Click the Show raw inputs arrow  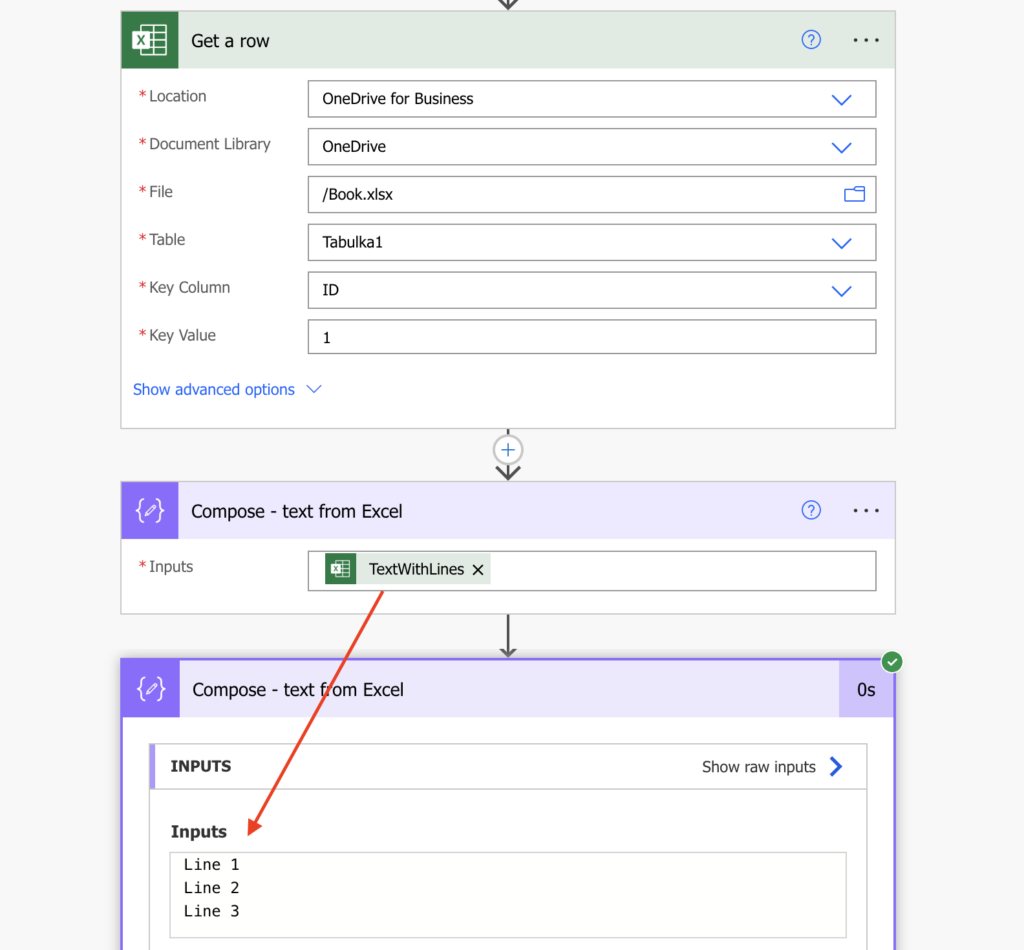pyautogui.click(x=836, y=767)
